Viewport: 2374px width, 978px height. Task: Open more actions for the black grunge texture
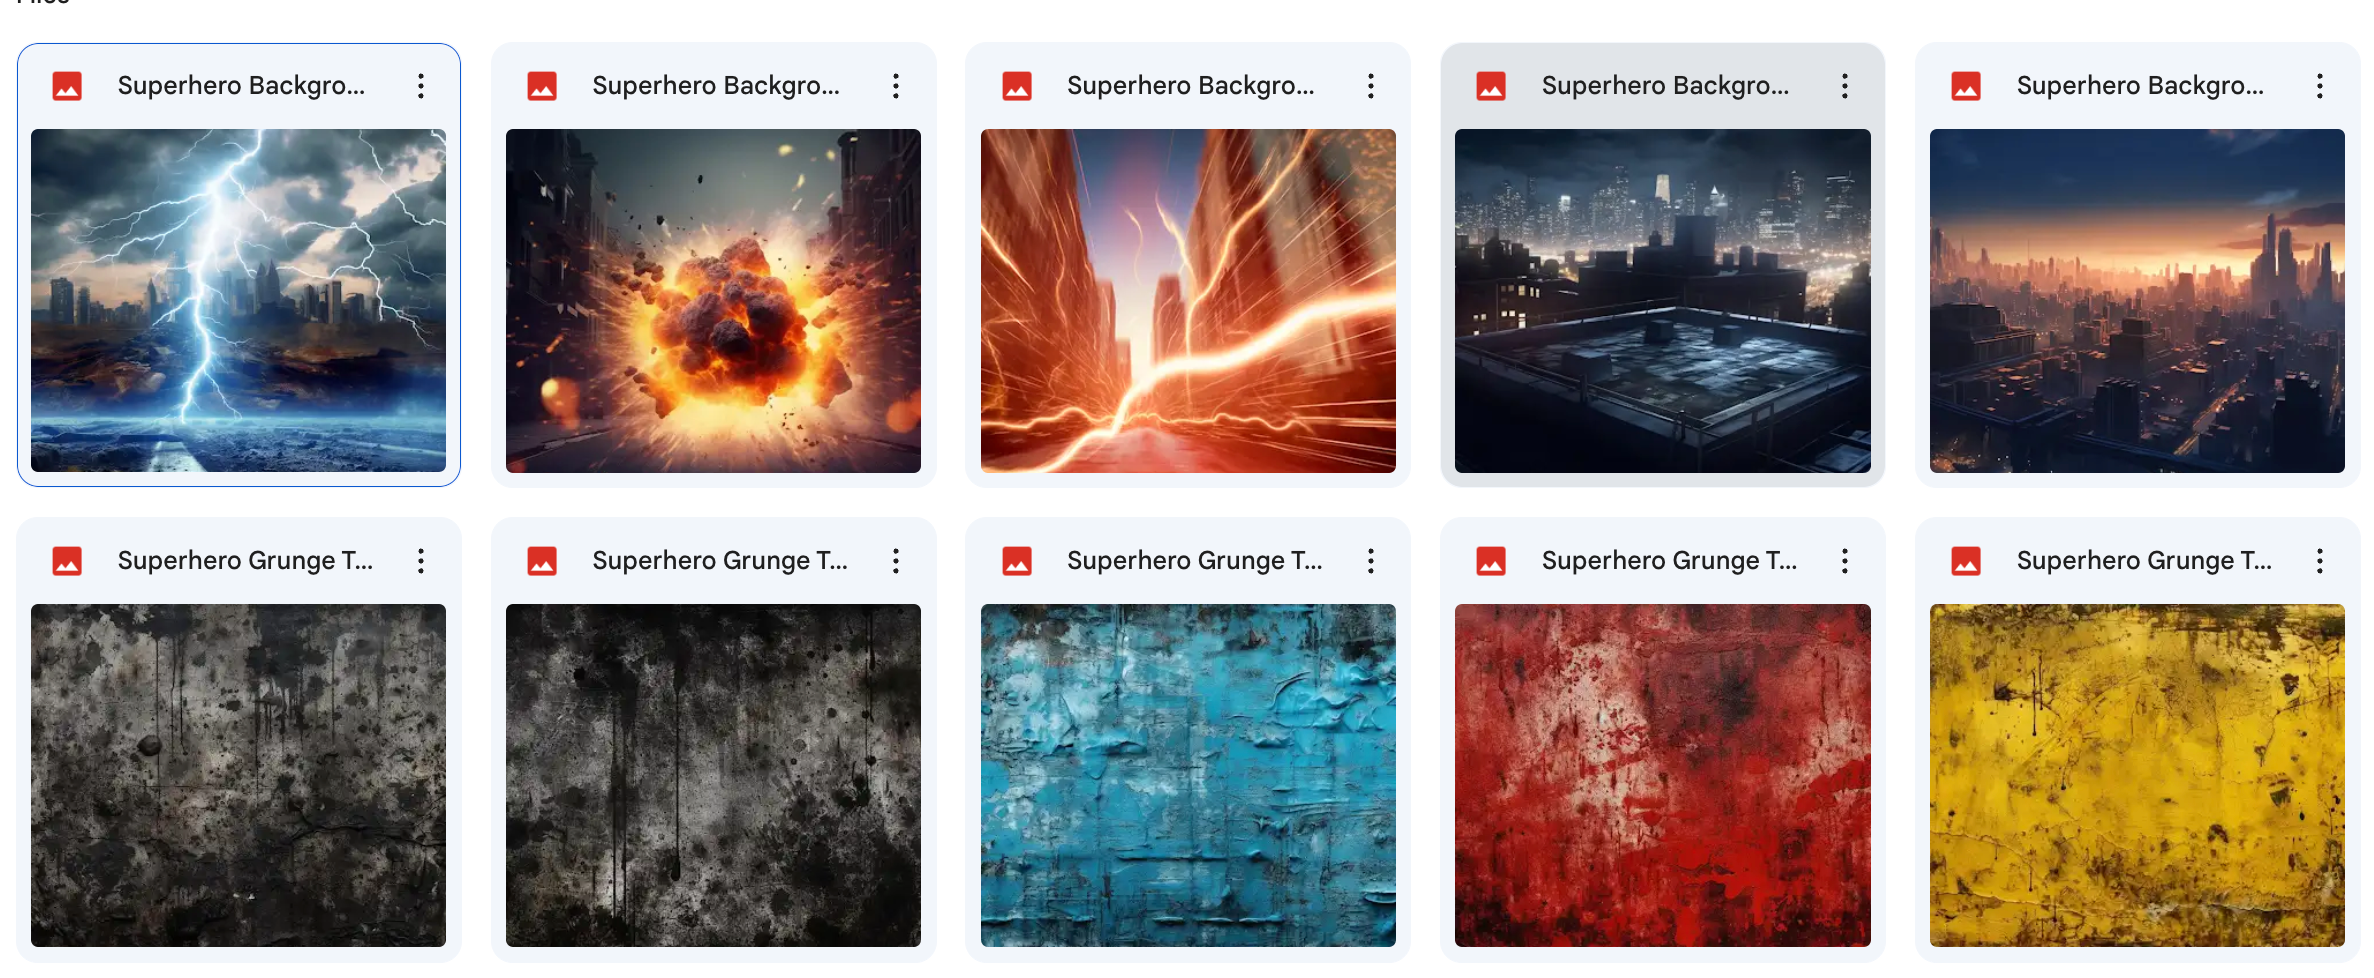pyautogui.click(x=896, y=561)
